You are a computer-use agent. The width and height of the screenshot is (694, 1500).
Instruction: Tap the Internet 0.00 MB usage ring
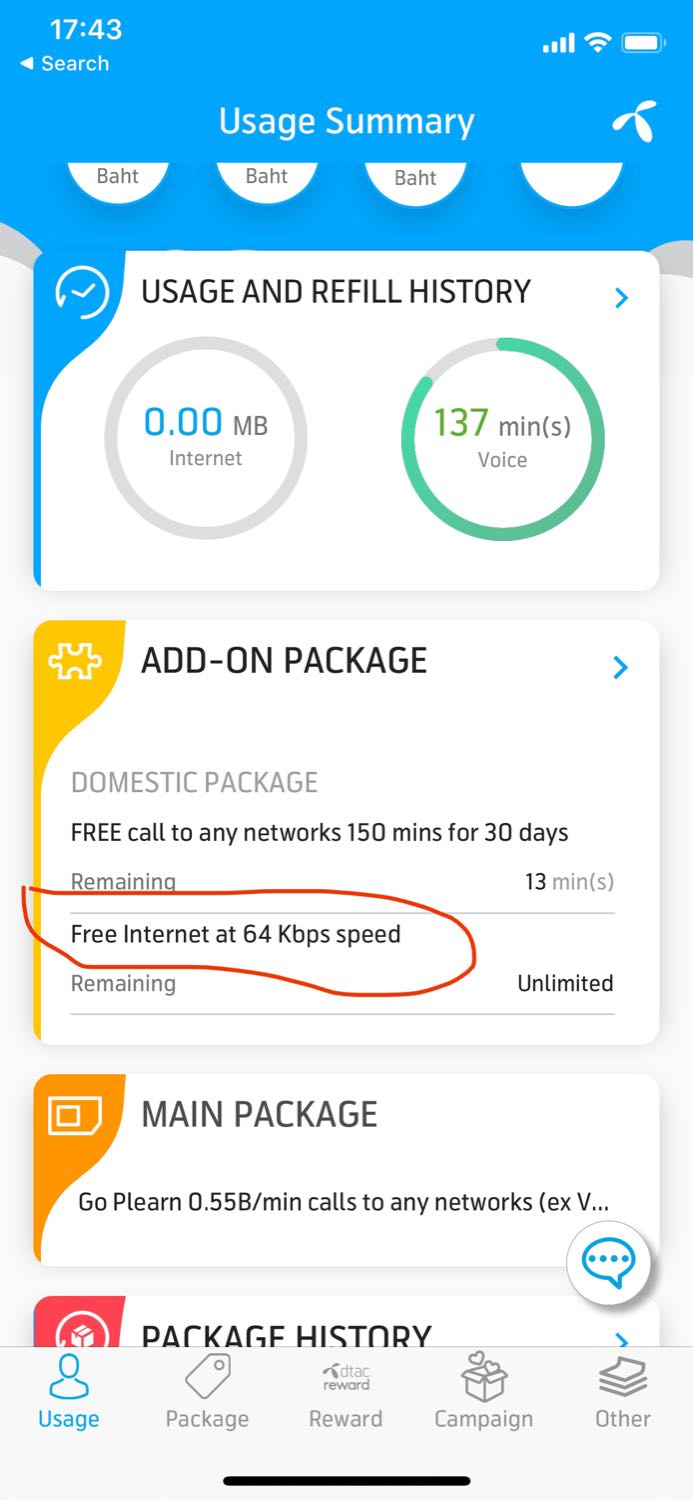tap(206, 438)
